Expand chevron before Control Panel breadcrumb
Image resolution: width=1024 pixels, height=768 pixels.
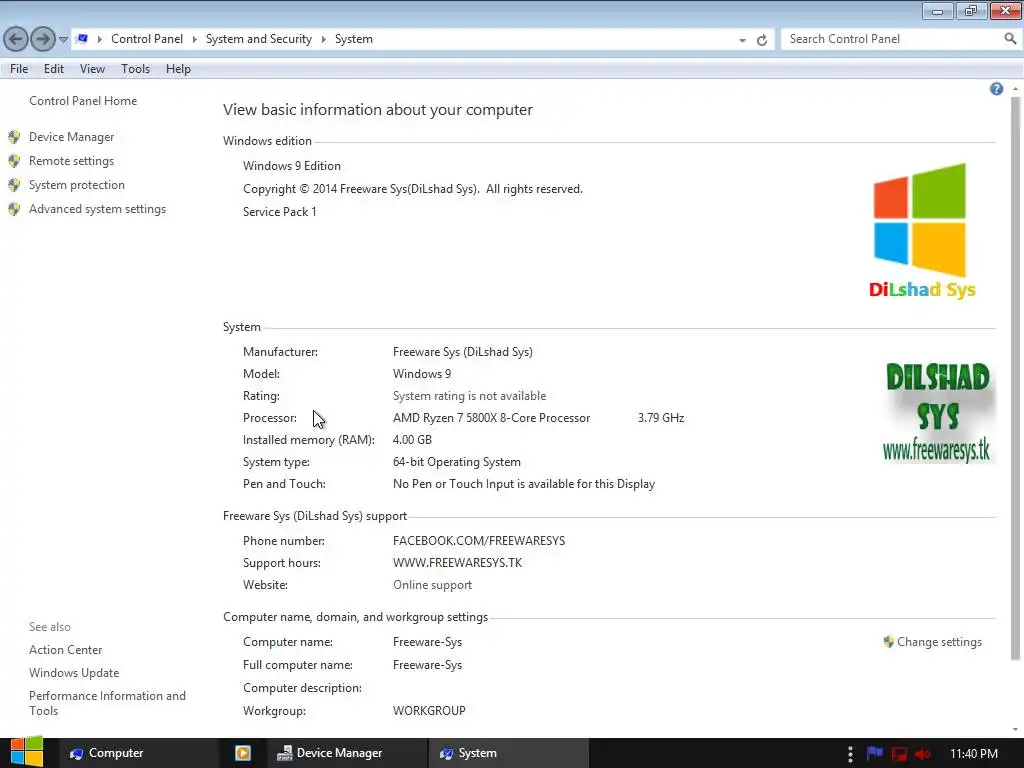(100, 39)
